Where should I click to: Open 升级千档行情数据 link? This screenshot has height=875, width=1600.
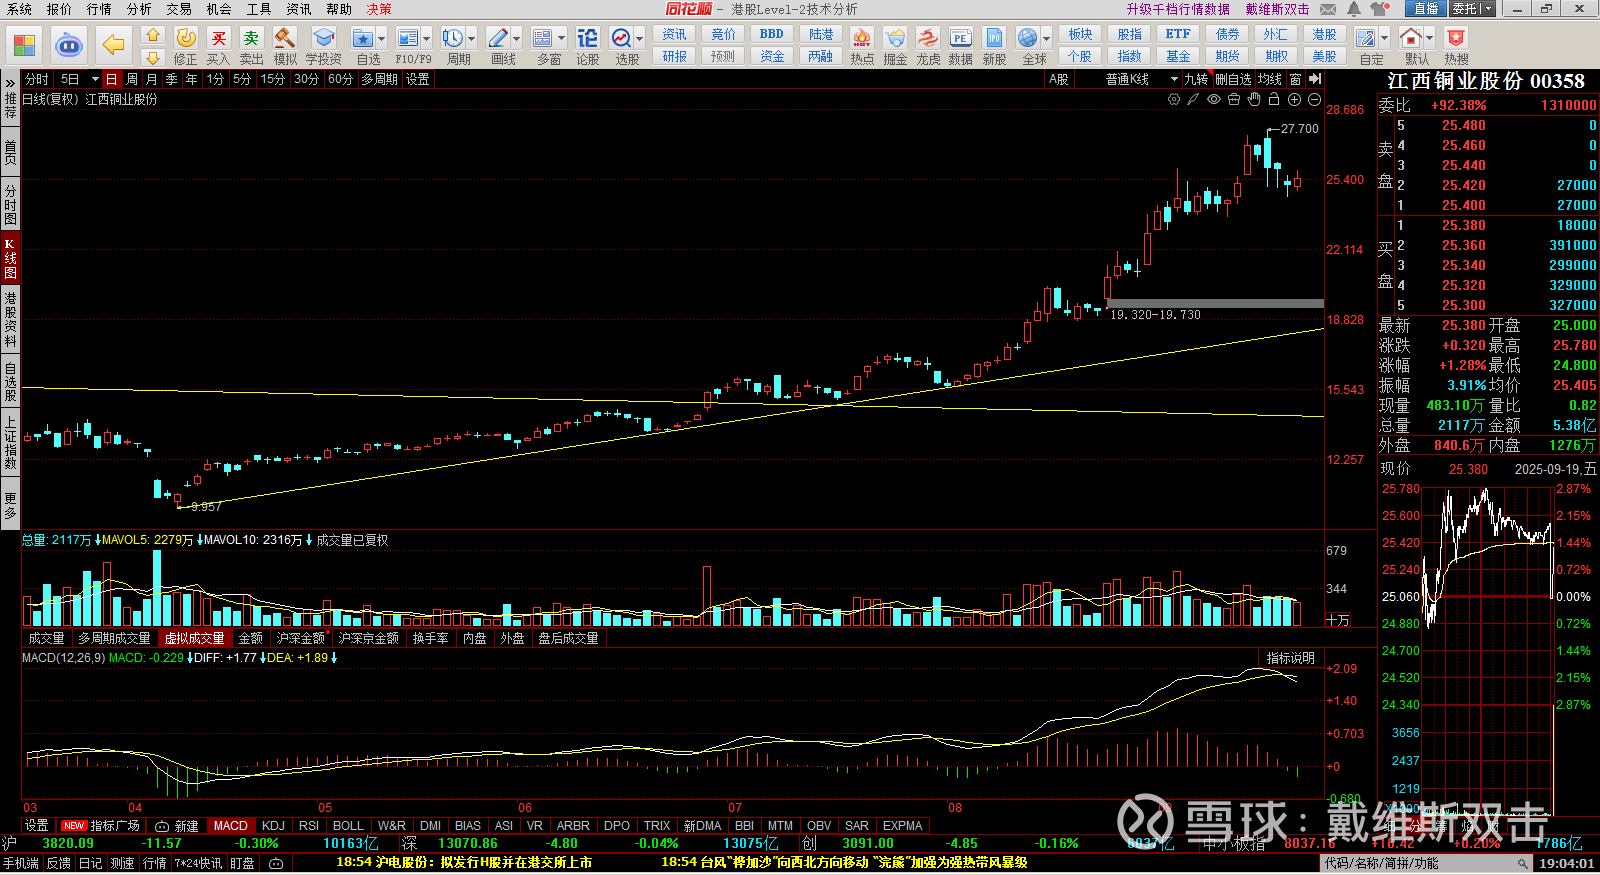pos(1178,9)
